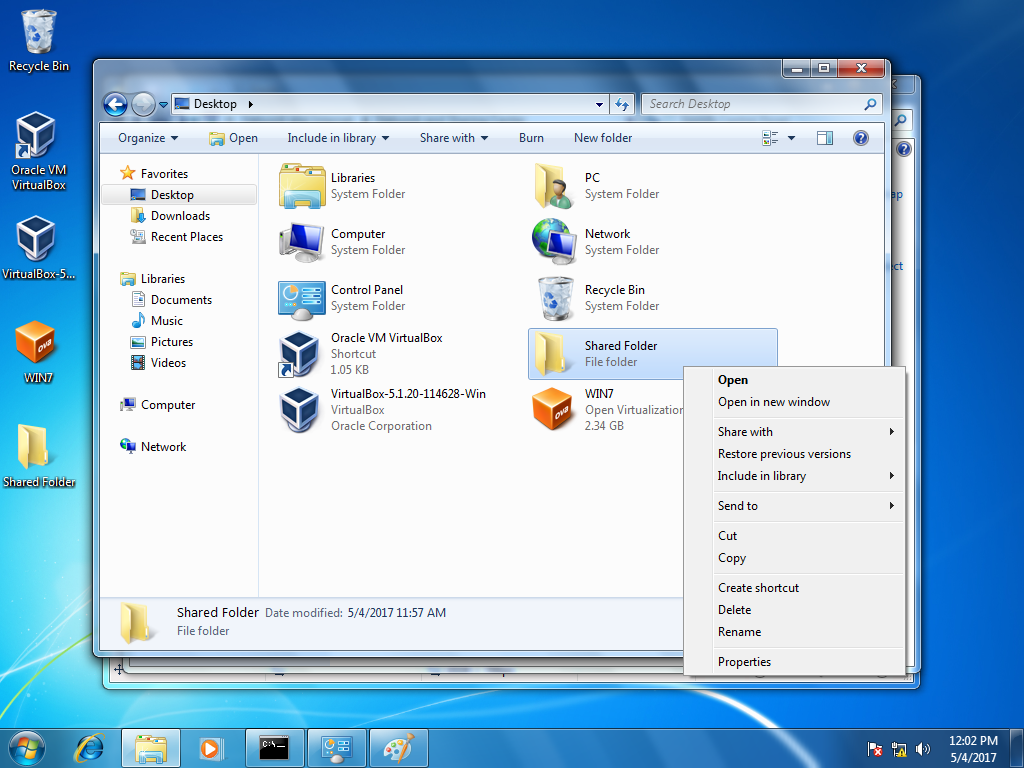Select Downloads in the Favorites sidebar
The width and height of the screenshot is (1024, 768).
[x=180, y=216]
